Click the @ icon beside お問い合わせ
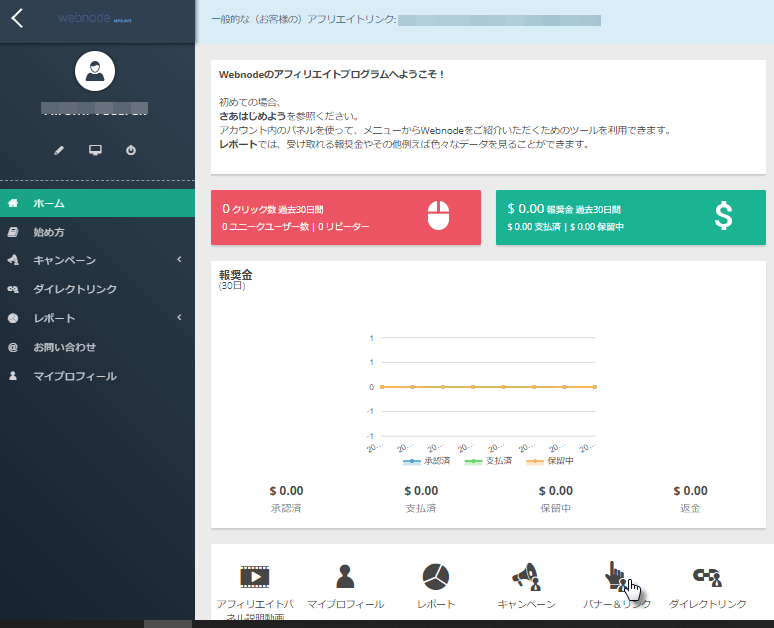The height and width of the screenshot is (628, 774). (x=13, y=347)
